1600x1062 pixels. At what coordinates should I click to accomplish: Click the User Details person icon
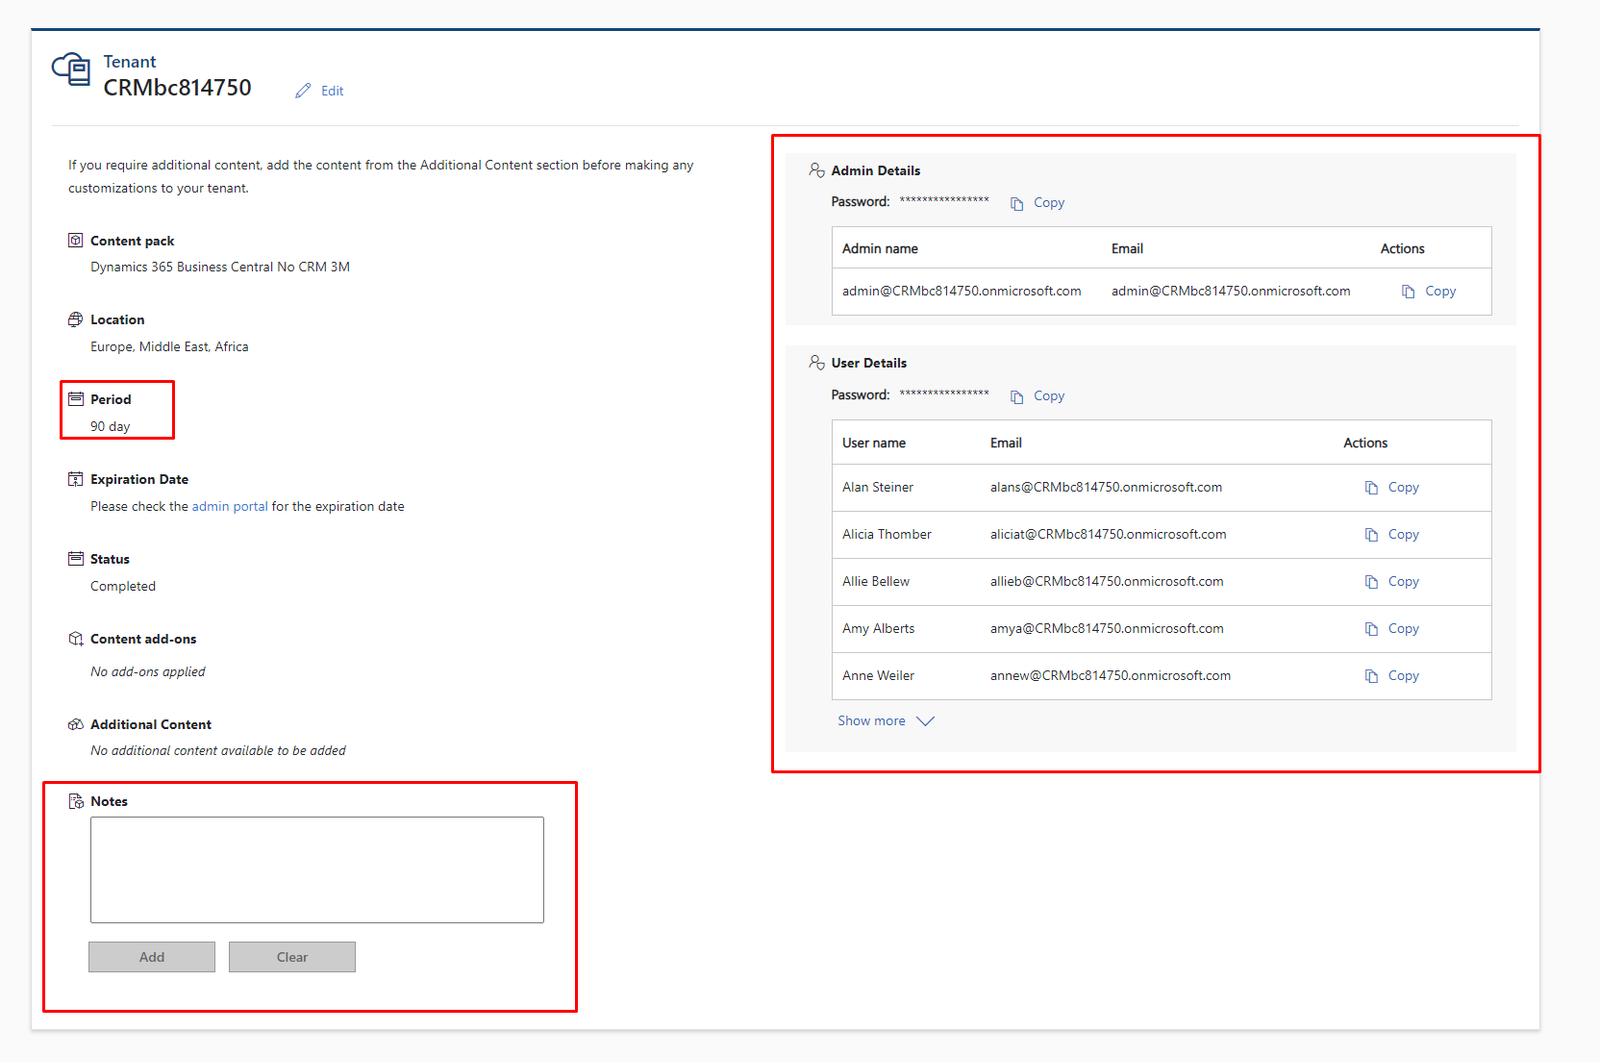click(817, 362)
